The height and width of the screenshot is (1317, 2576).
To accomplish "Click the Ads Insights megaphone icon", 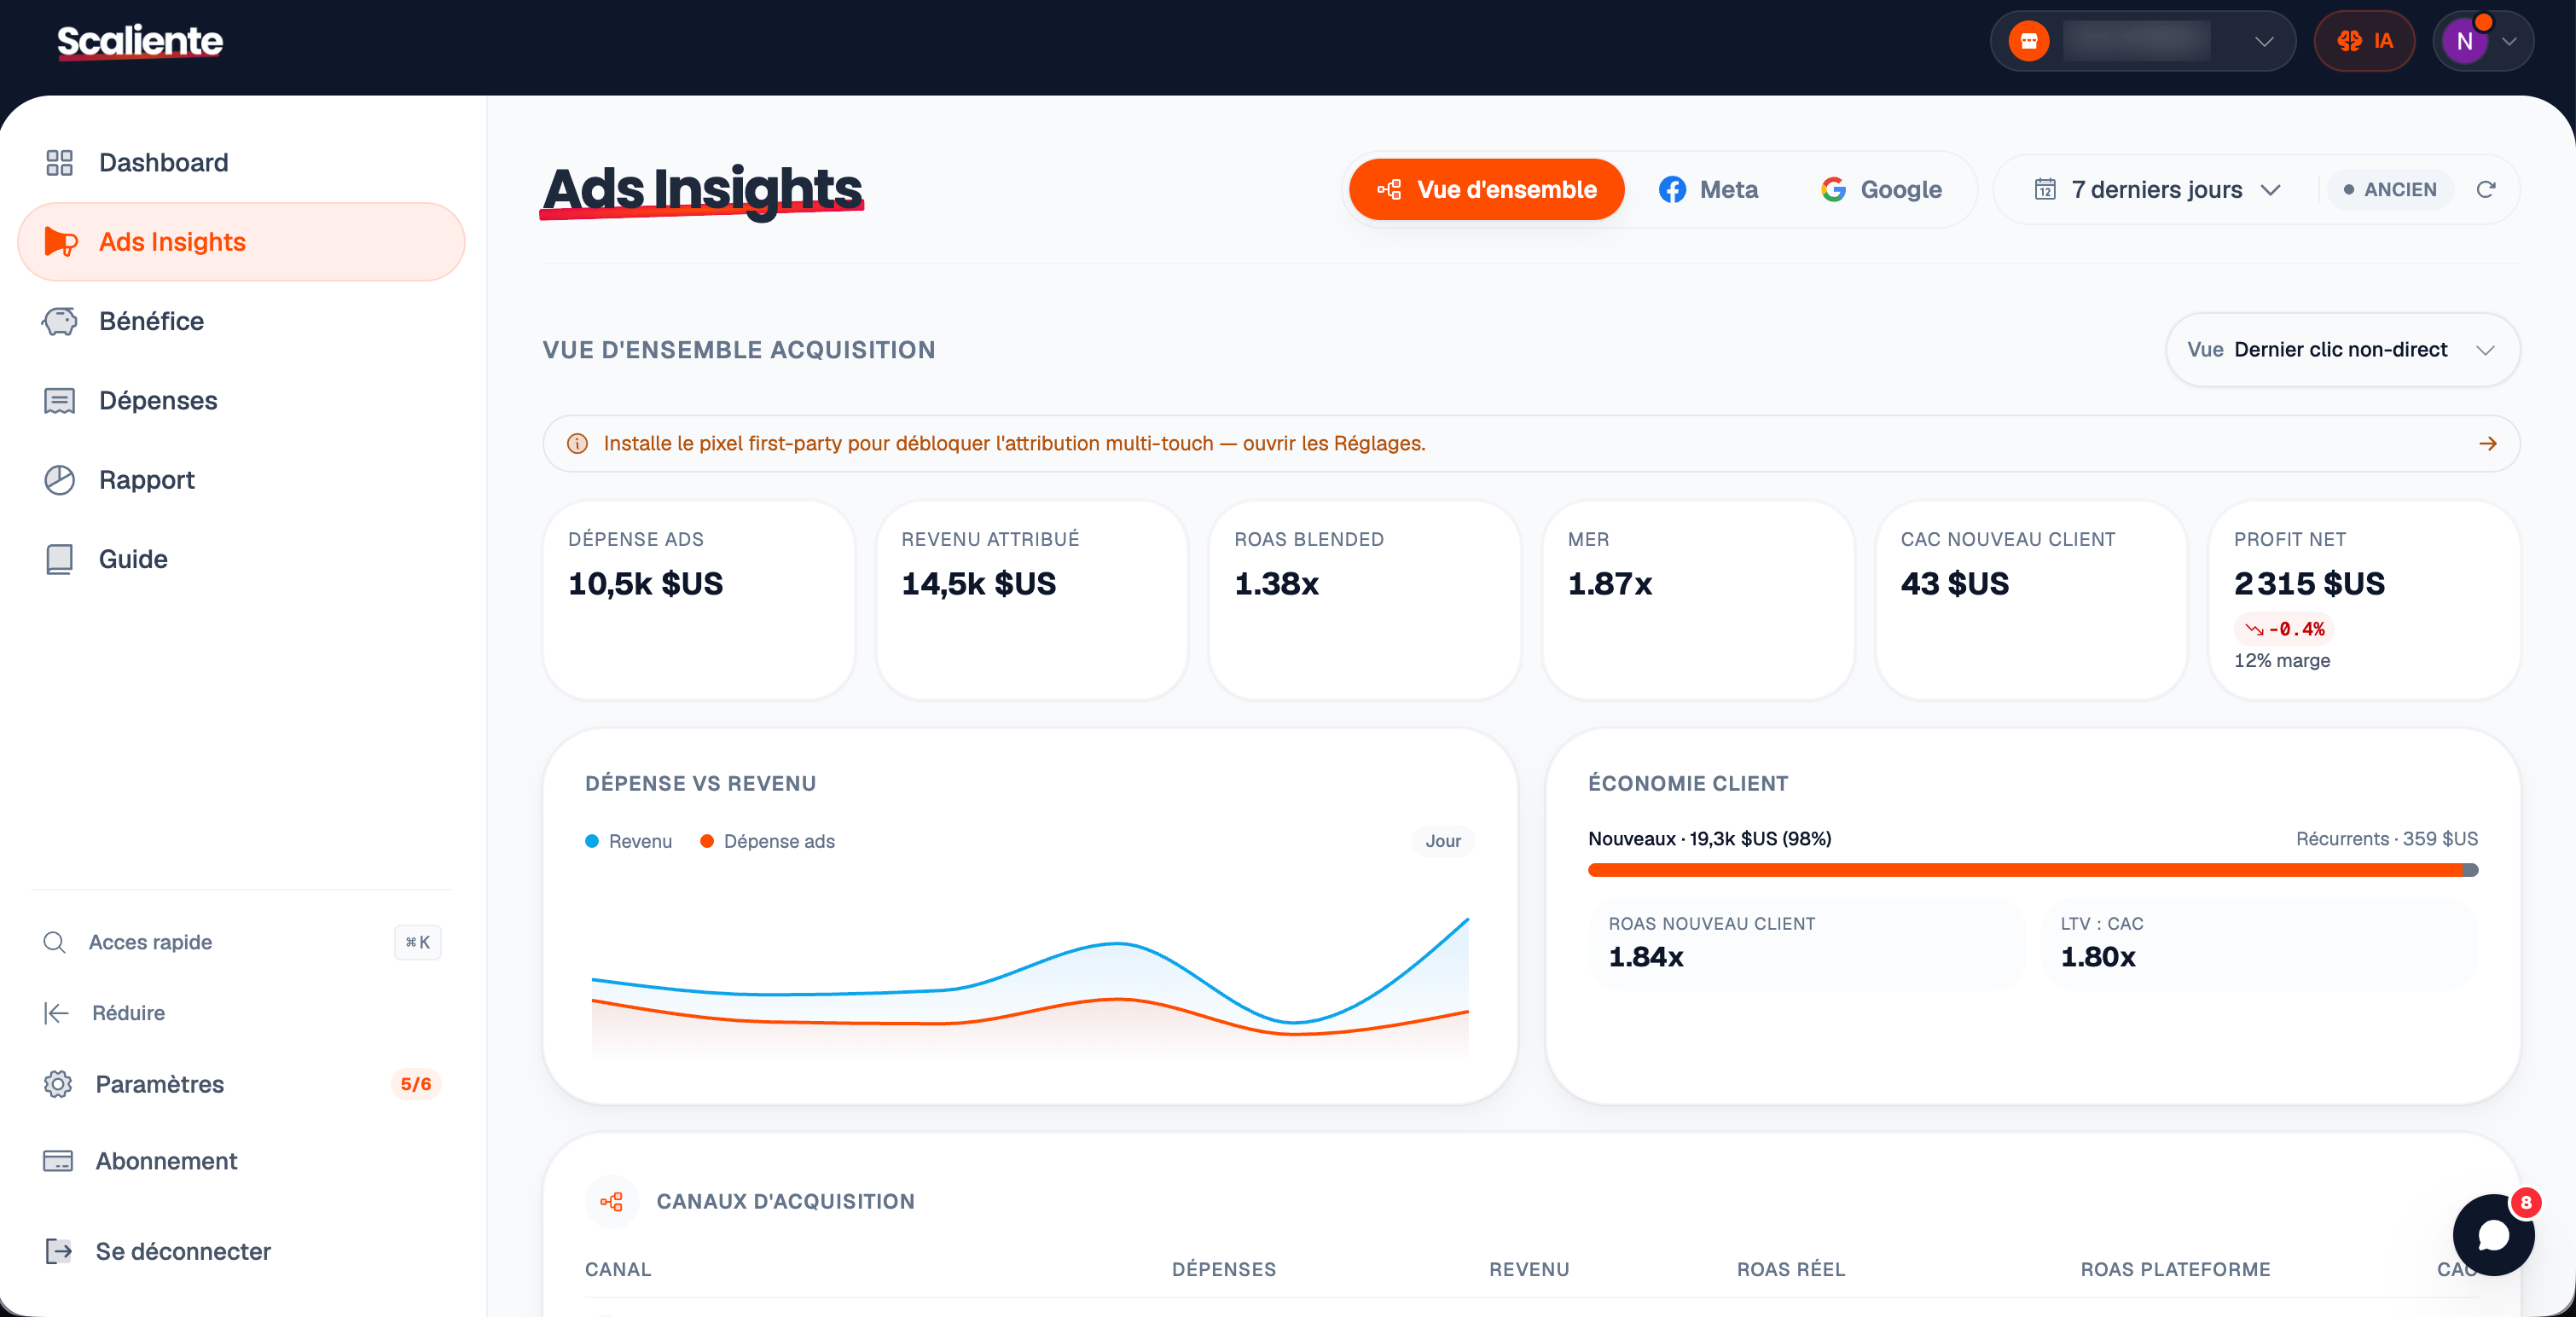I will click(x=60, y=242).
